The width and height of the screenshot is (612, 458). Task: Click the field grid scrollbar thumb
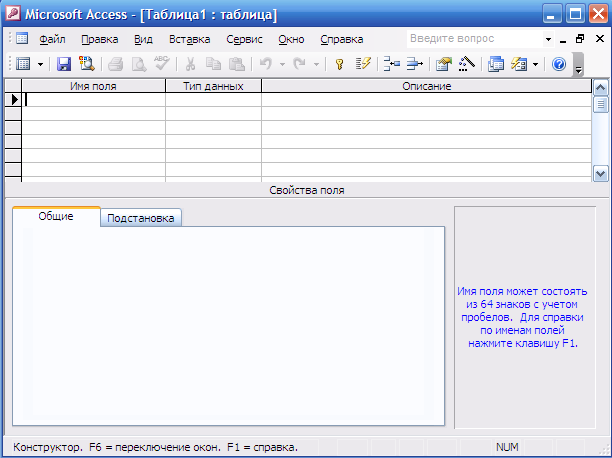[600, 104]
